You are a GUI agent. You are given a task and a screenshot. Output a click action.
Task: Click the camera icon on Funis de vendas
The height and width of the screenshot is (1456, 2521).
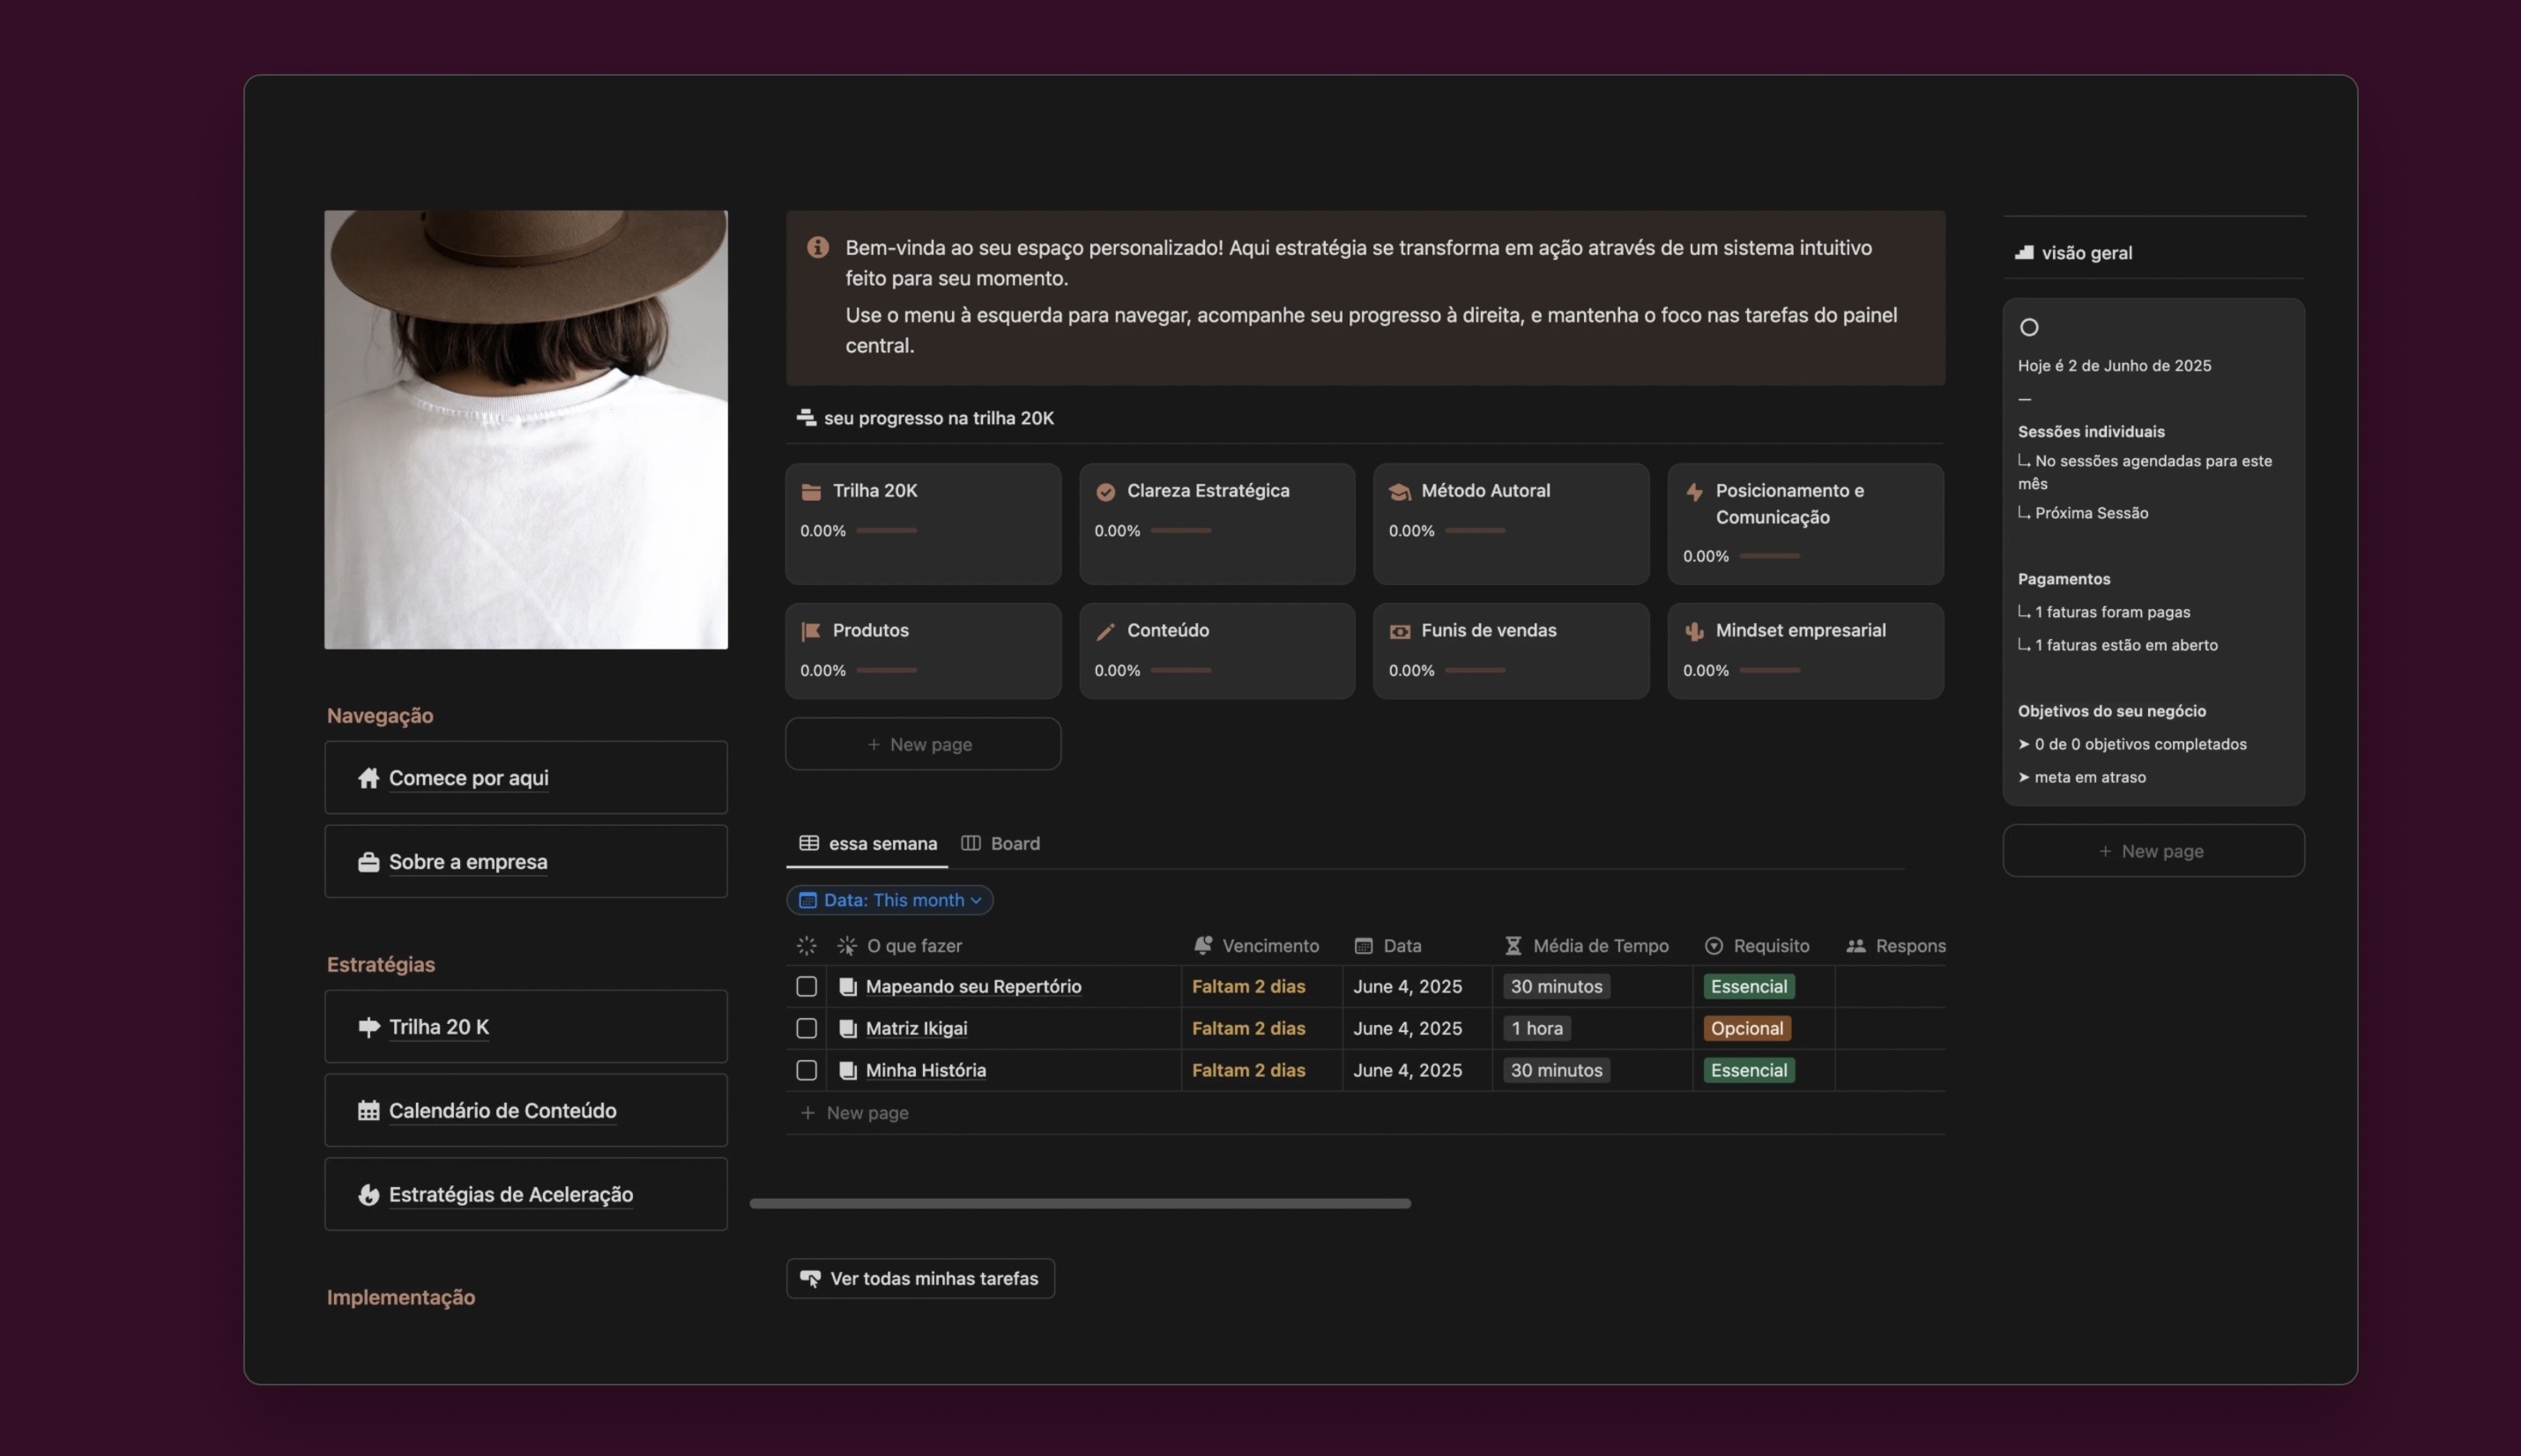click(x=1399, y=630)
